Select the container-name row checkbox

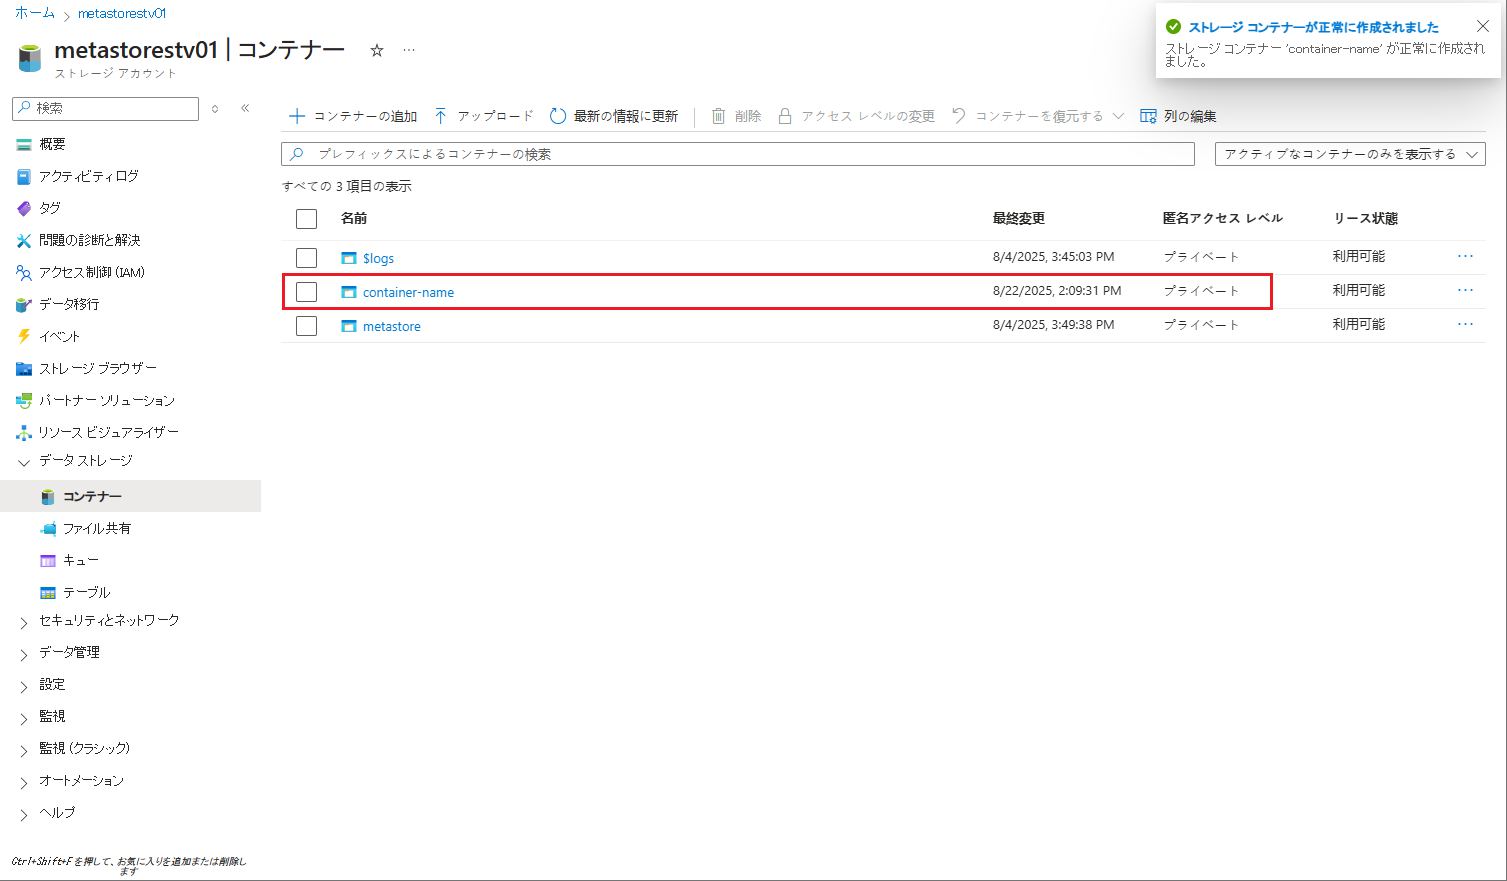click(x=307, y=292)
